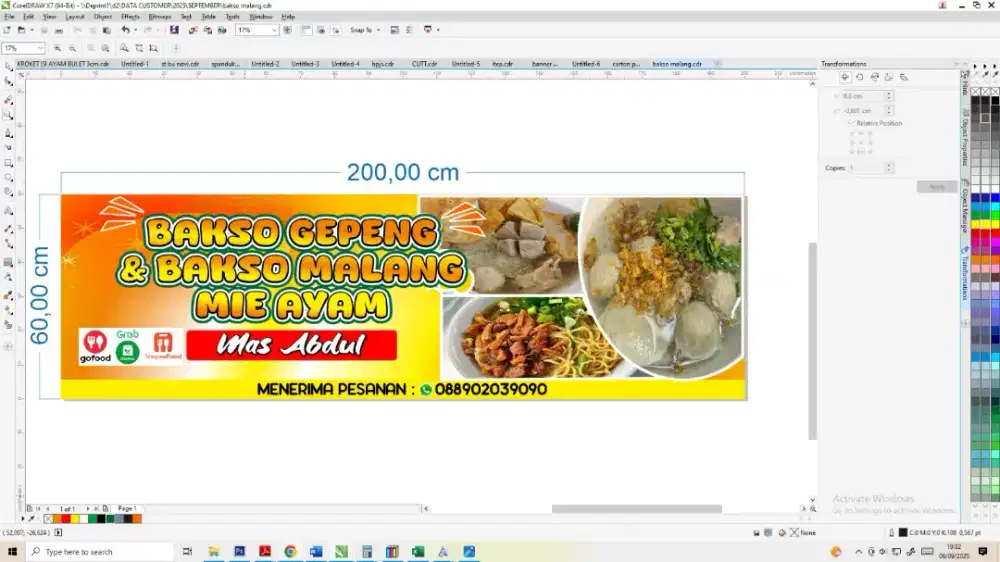This screenshot has height=562, width=1000.
Task: Switch to the CUTT.cdr document tab
Action: coord(424,64)
